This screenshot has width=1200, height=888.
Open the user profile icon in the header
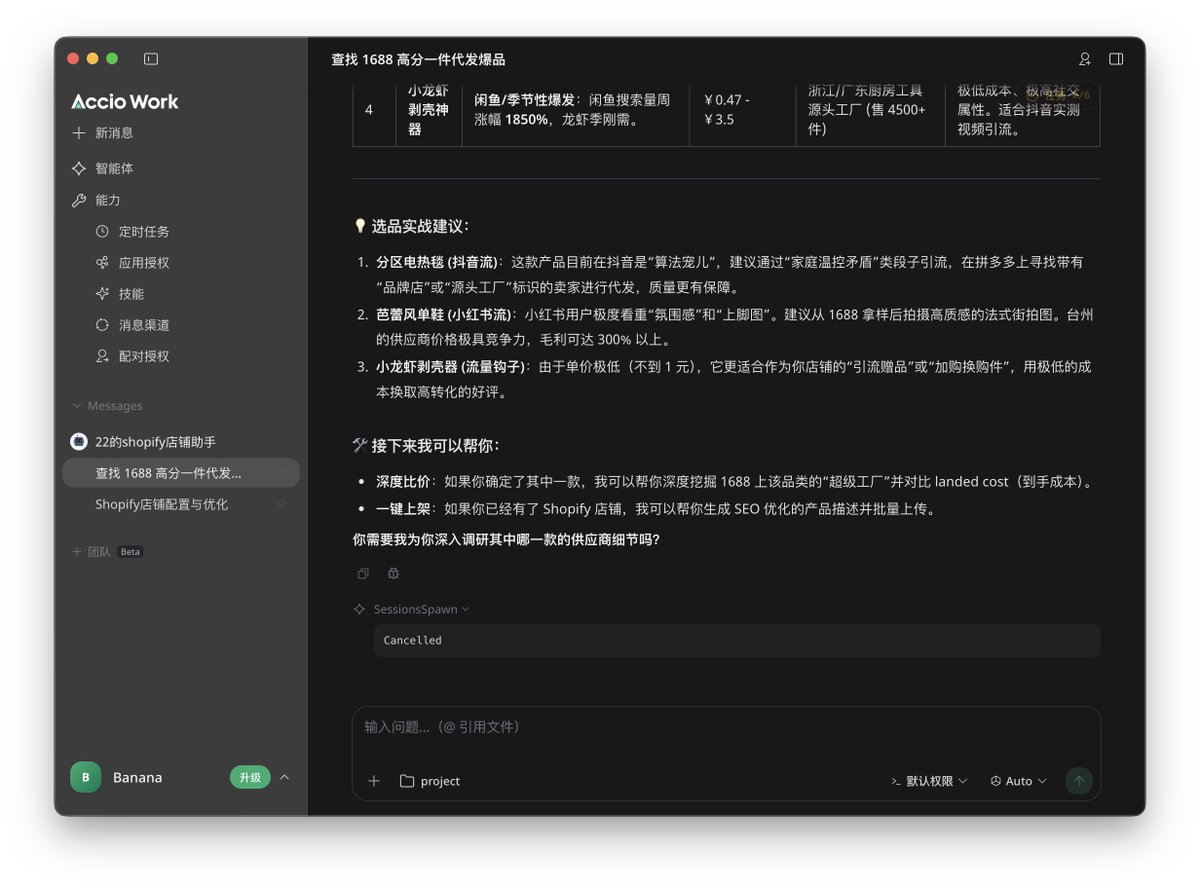(1085, 59)
